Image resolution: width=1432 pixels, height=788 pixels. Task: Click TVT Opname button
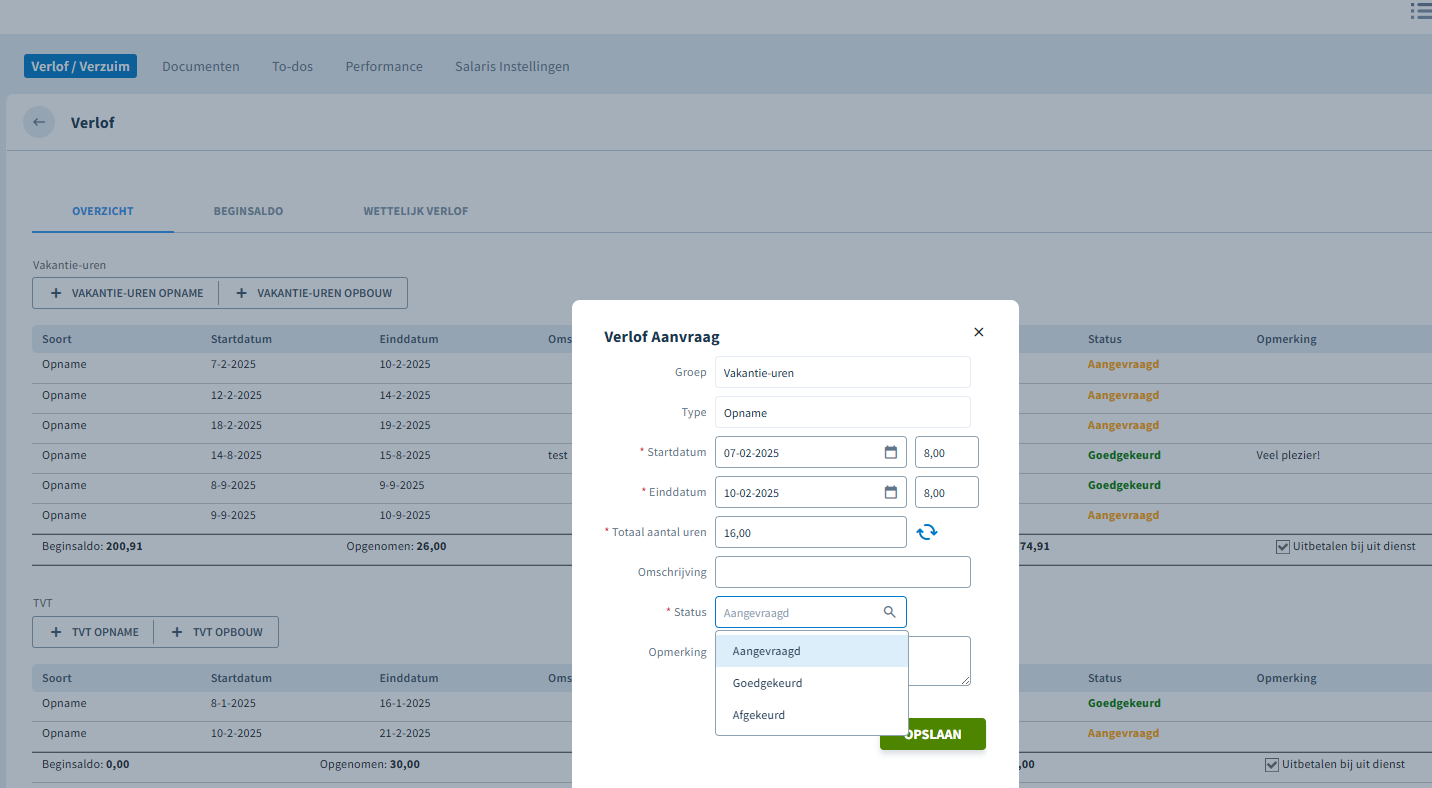[x=94, y=632]
